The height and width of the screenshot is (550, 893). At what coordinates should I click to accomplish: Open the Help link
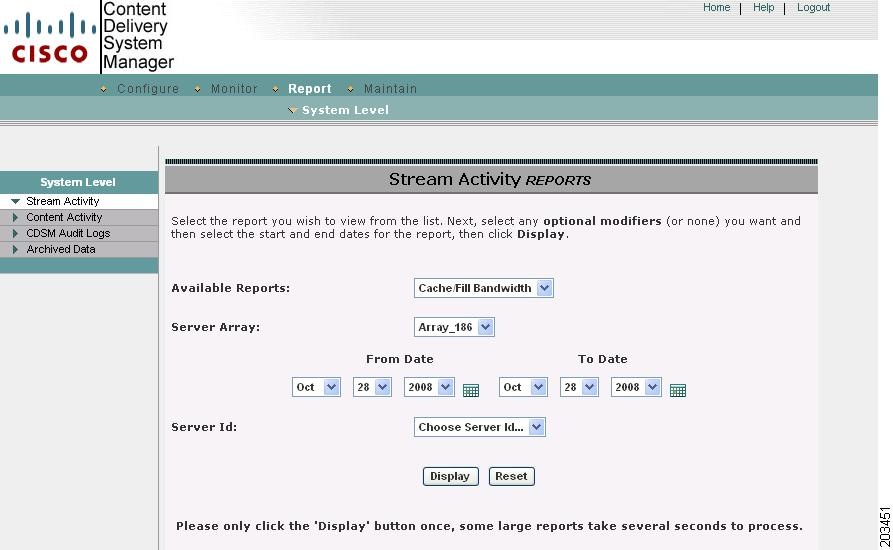point(763,7)
